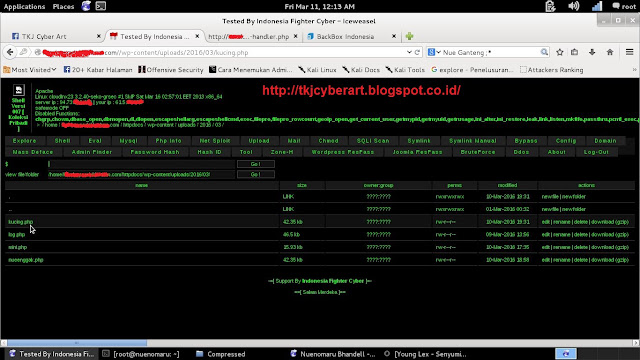Image resolution: width=640 pixels, height=360 pixels.
Task: Click the Admin Finder button
Action: click(92, 152)
